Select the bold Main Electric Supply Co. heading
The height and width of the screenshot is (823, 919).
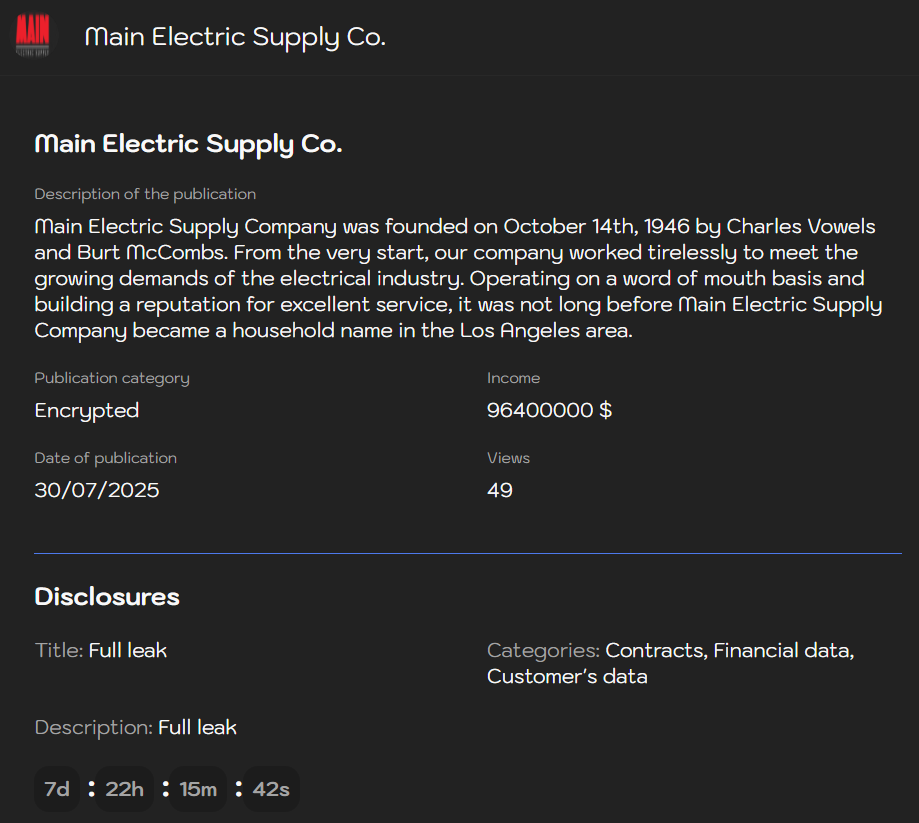pyautogui.click(x=188, y=144)
